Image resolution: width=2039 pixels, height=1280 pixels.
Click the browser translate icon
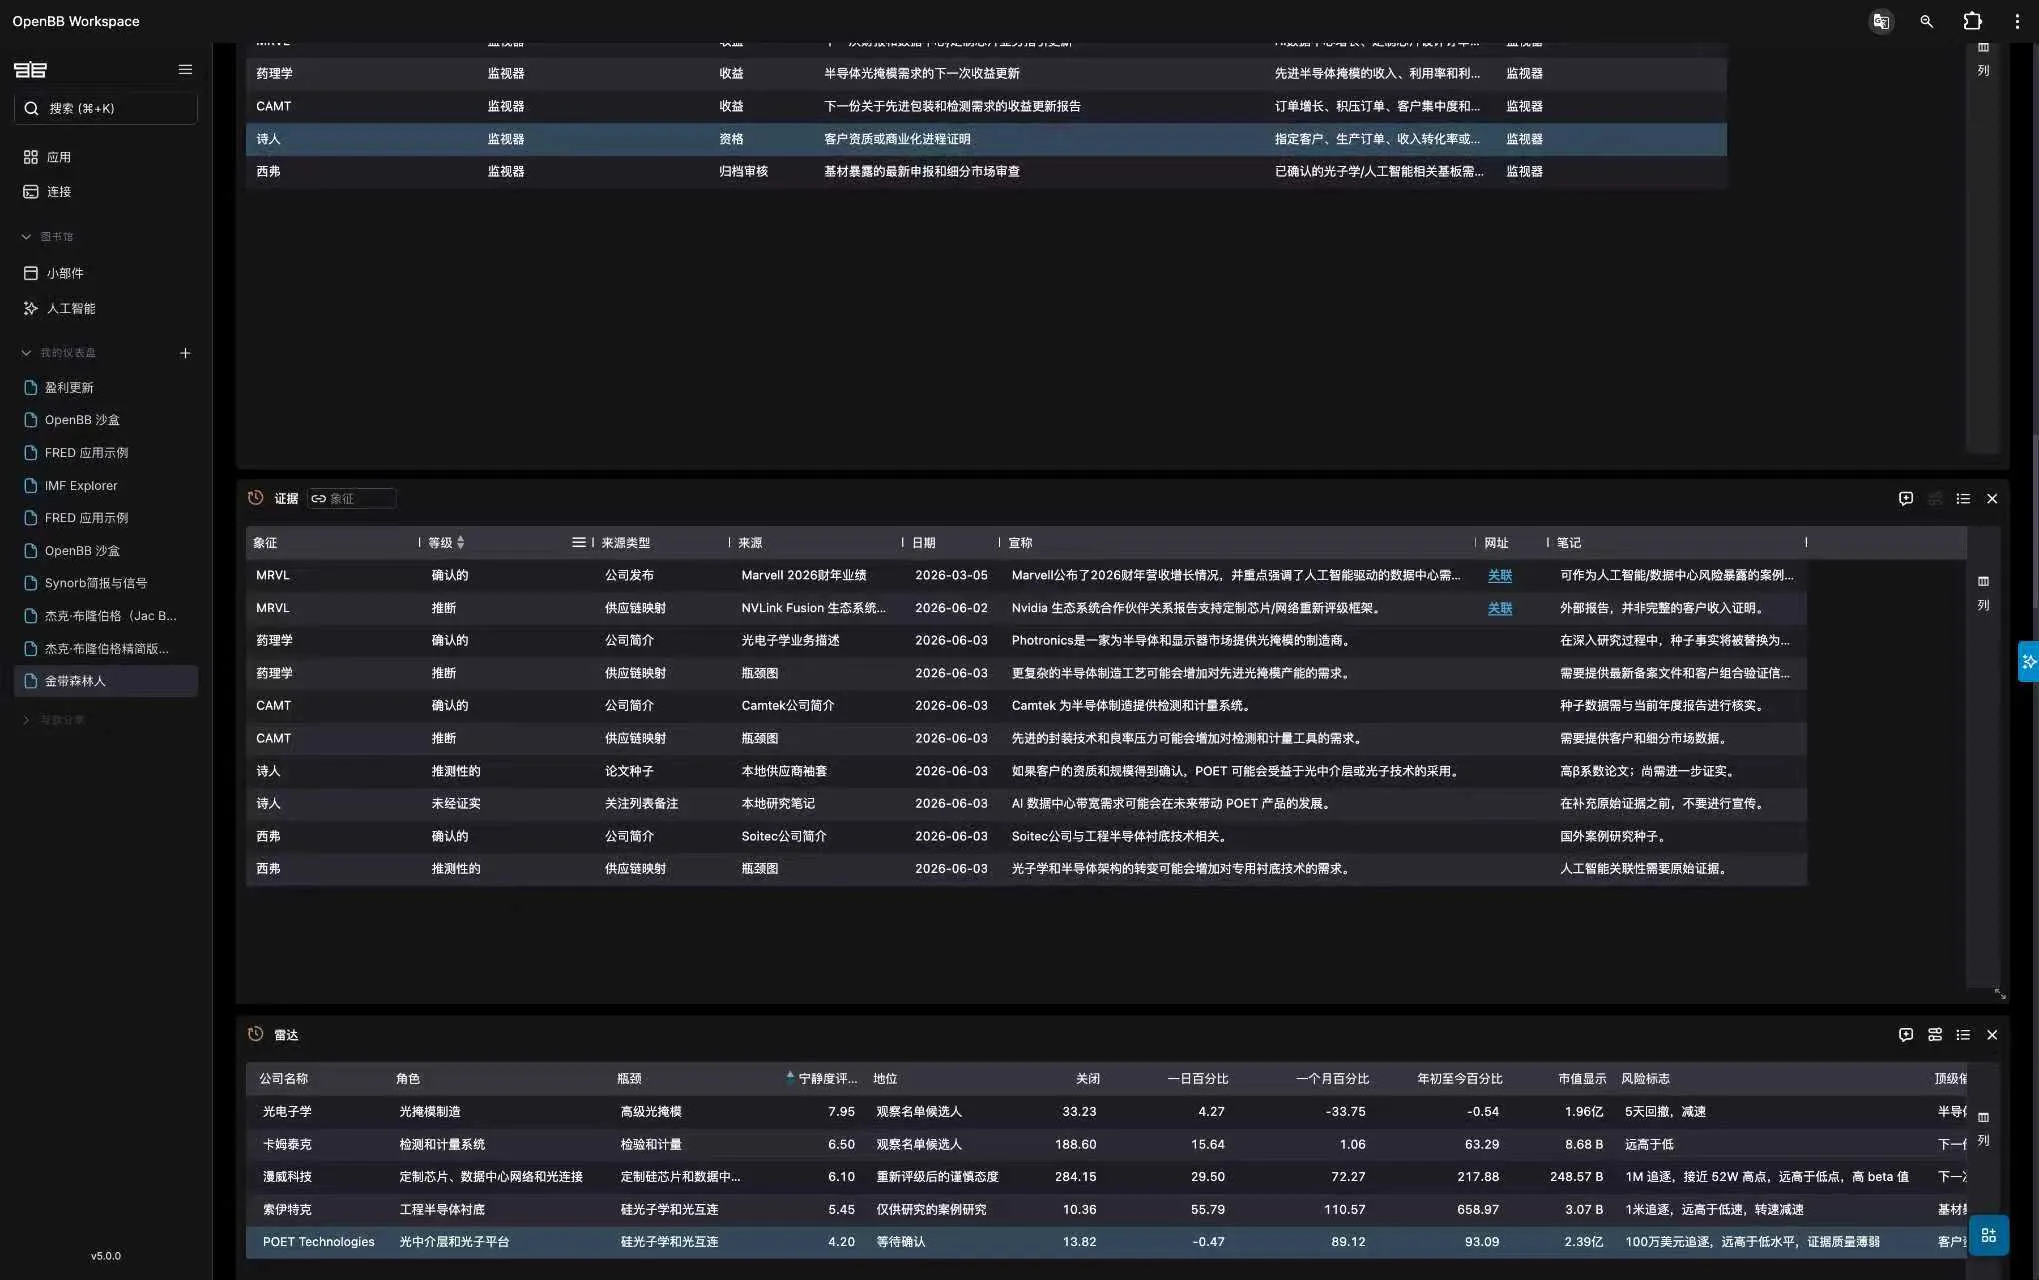(x=1881, y=21)
